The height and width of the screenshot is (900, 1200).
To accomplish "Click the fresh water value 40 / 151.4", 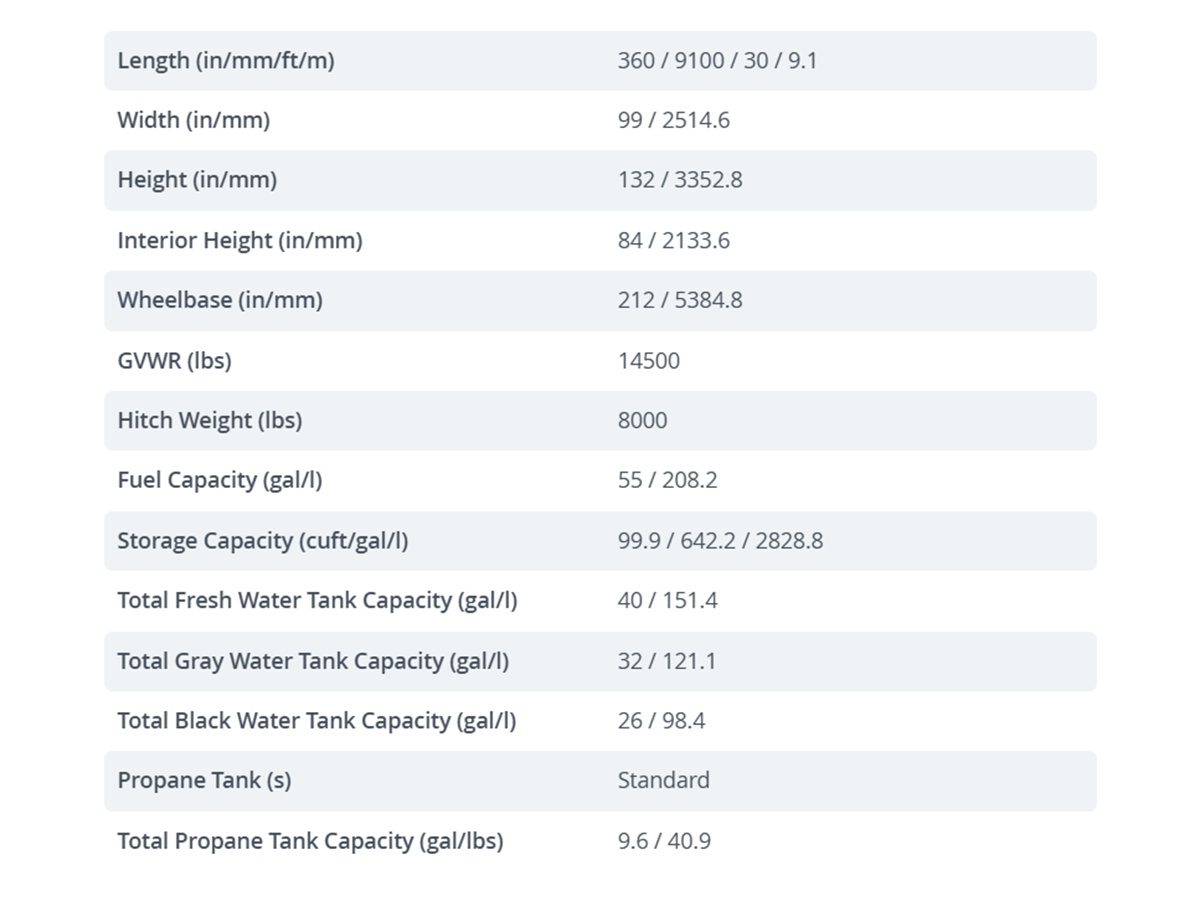I will point(668,601).
